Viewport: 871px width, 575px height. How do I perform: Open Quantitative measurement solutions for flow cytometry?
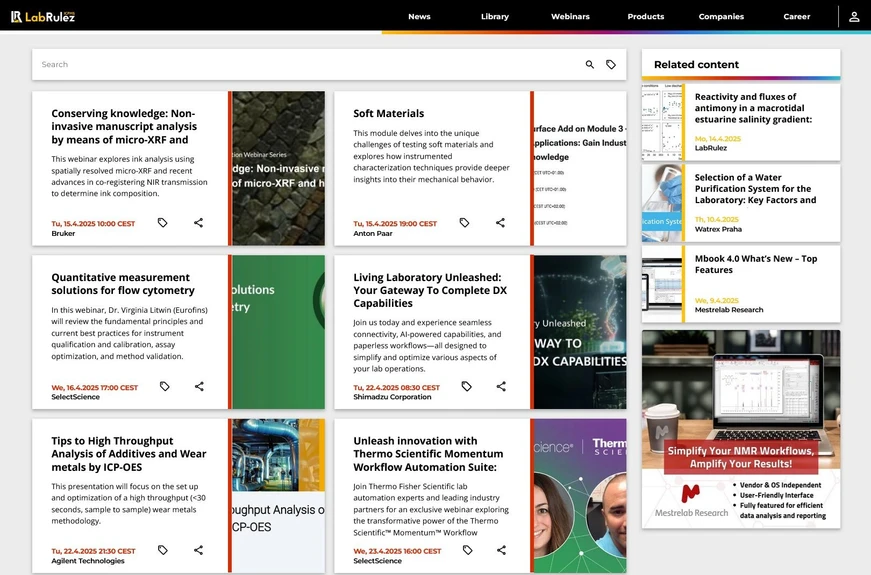(123, 284)
